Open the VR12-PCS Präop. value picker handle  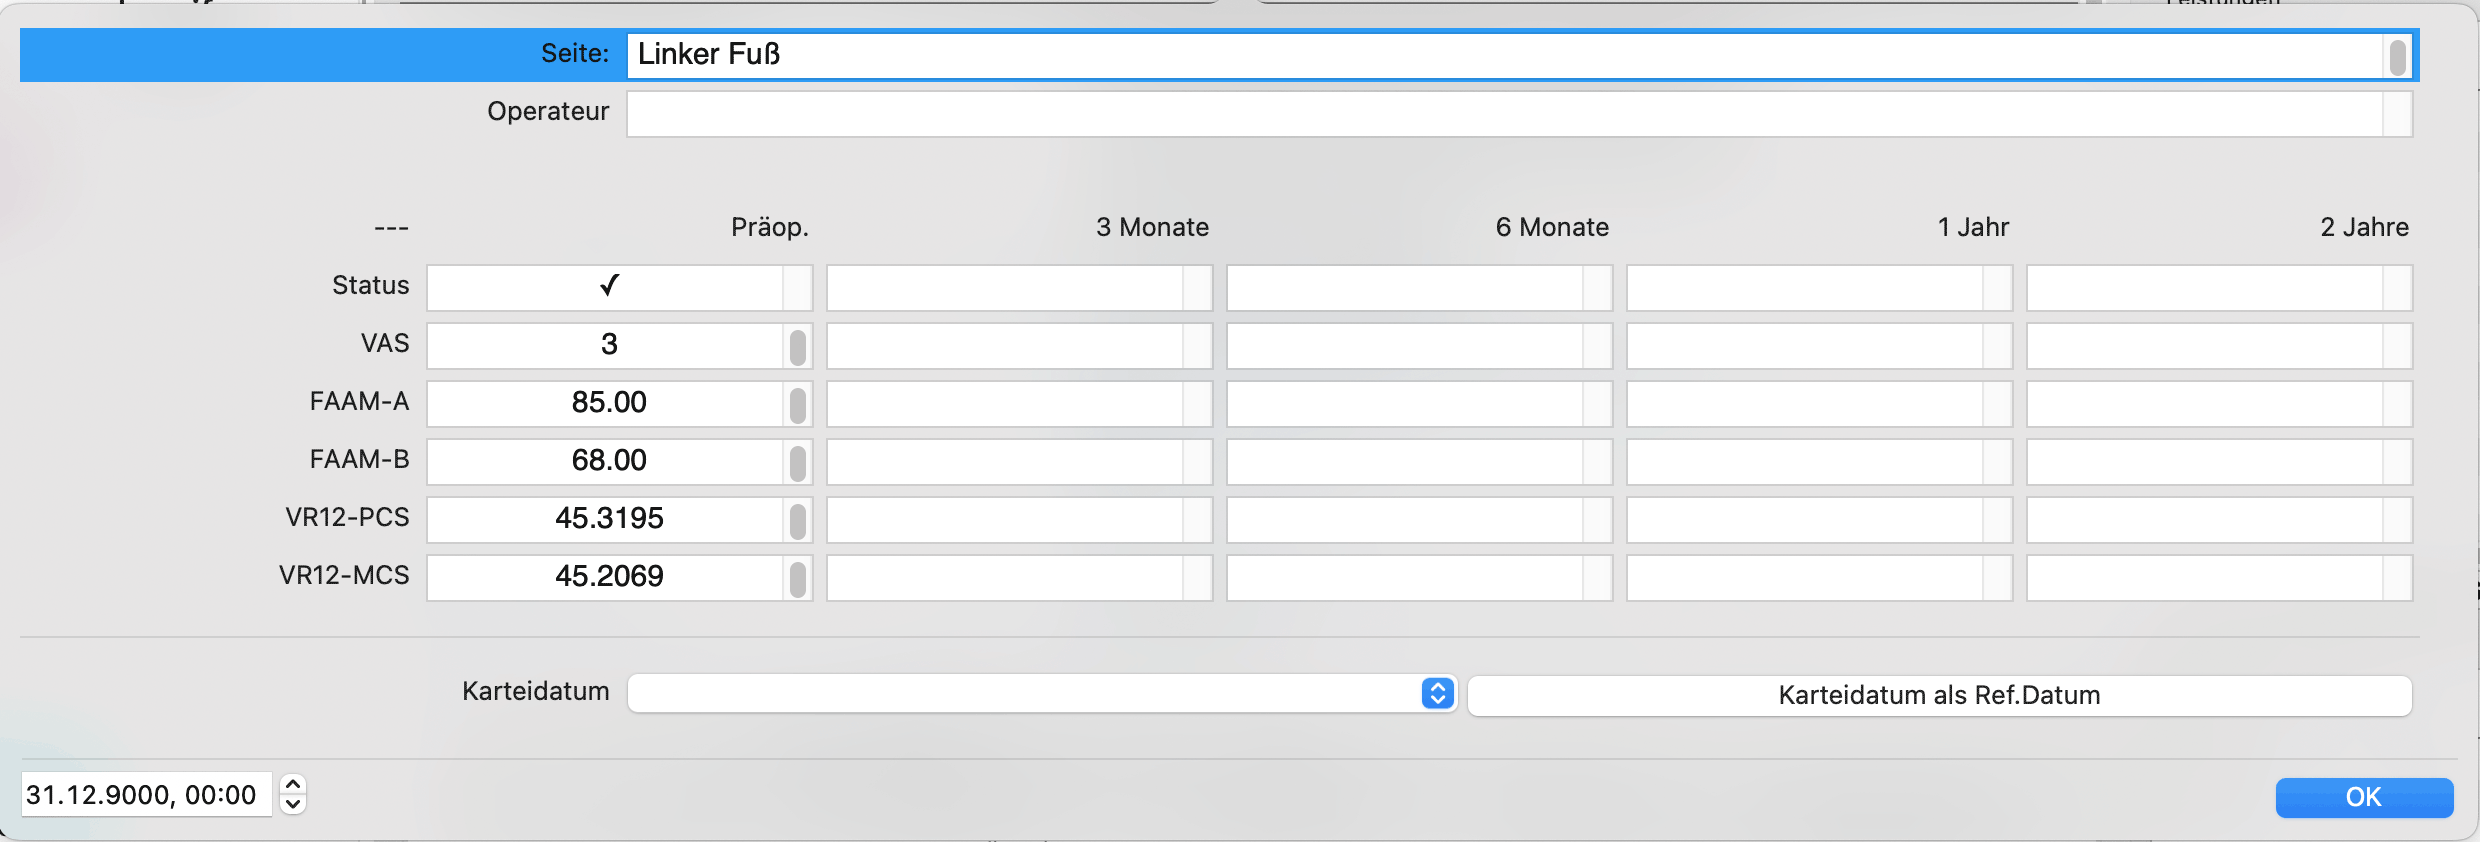coord(797,521)
